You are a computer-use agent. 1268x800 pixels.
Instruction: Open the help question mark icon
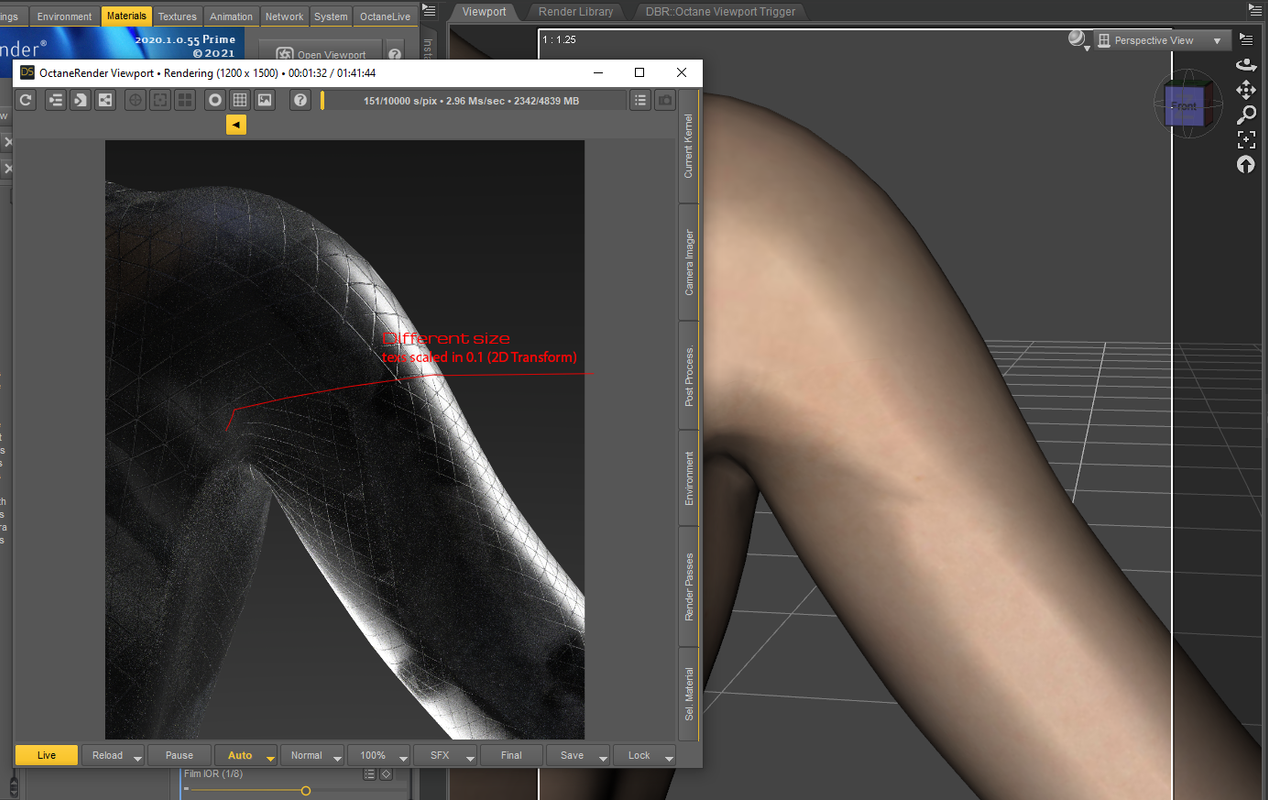pyautogui.click(x=299, y=100)
